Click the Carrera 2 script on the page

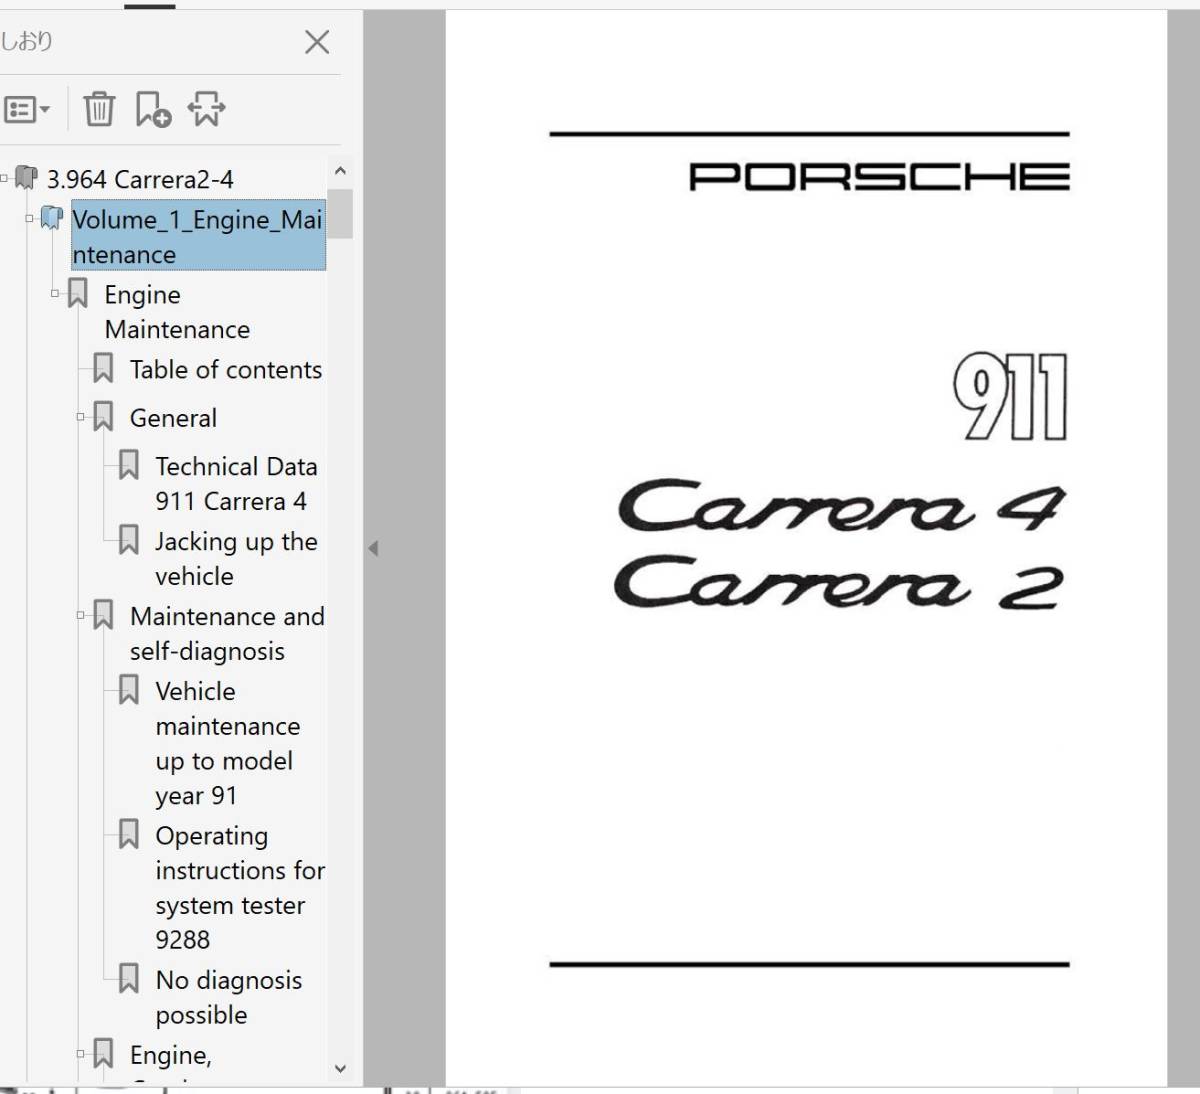pos(838,583)
